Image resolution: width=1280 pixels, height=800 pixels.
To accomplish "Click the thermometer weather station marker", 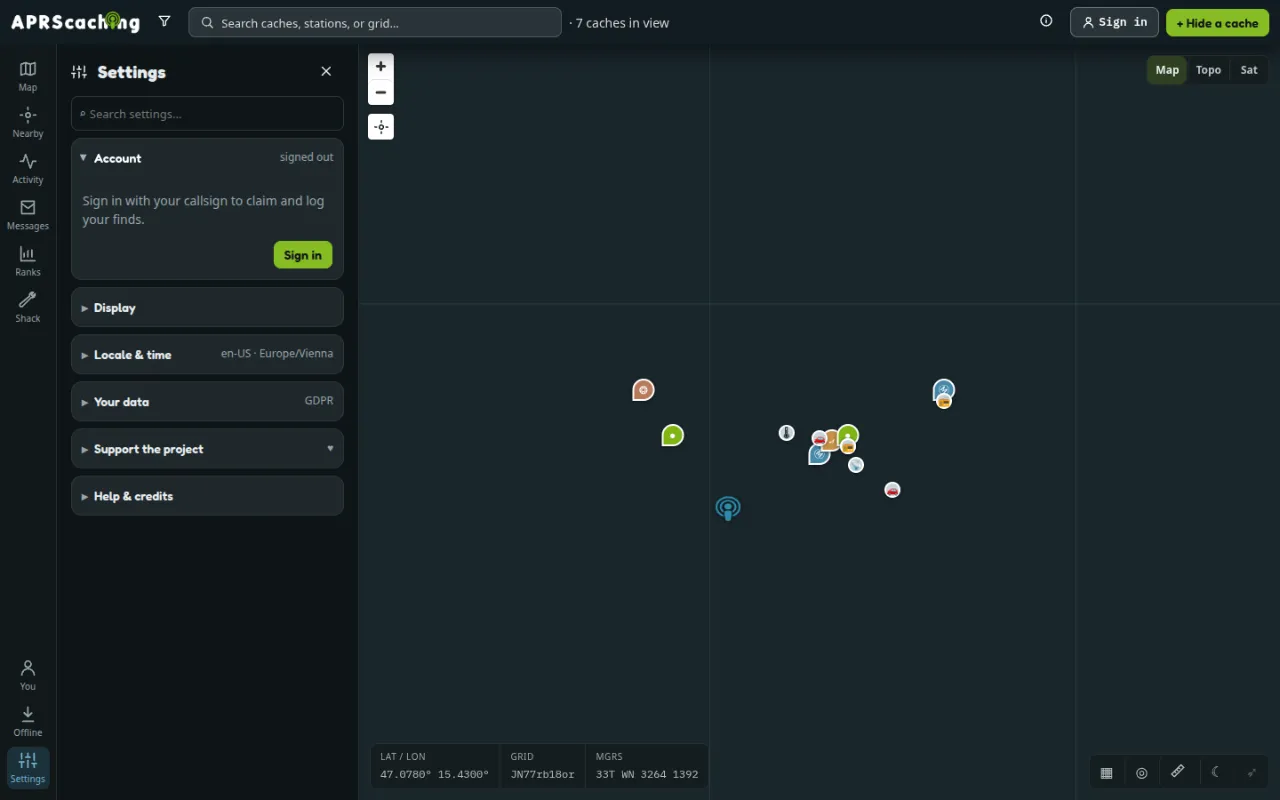I will pyautogui.click(x=787, y=433).
